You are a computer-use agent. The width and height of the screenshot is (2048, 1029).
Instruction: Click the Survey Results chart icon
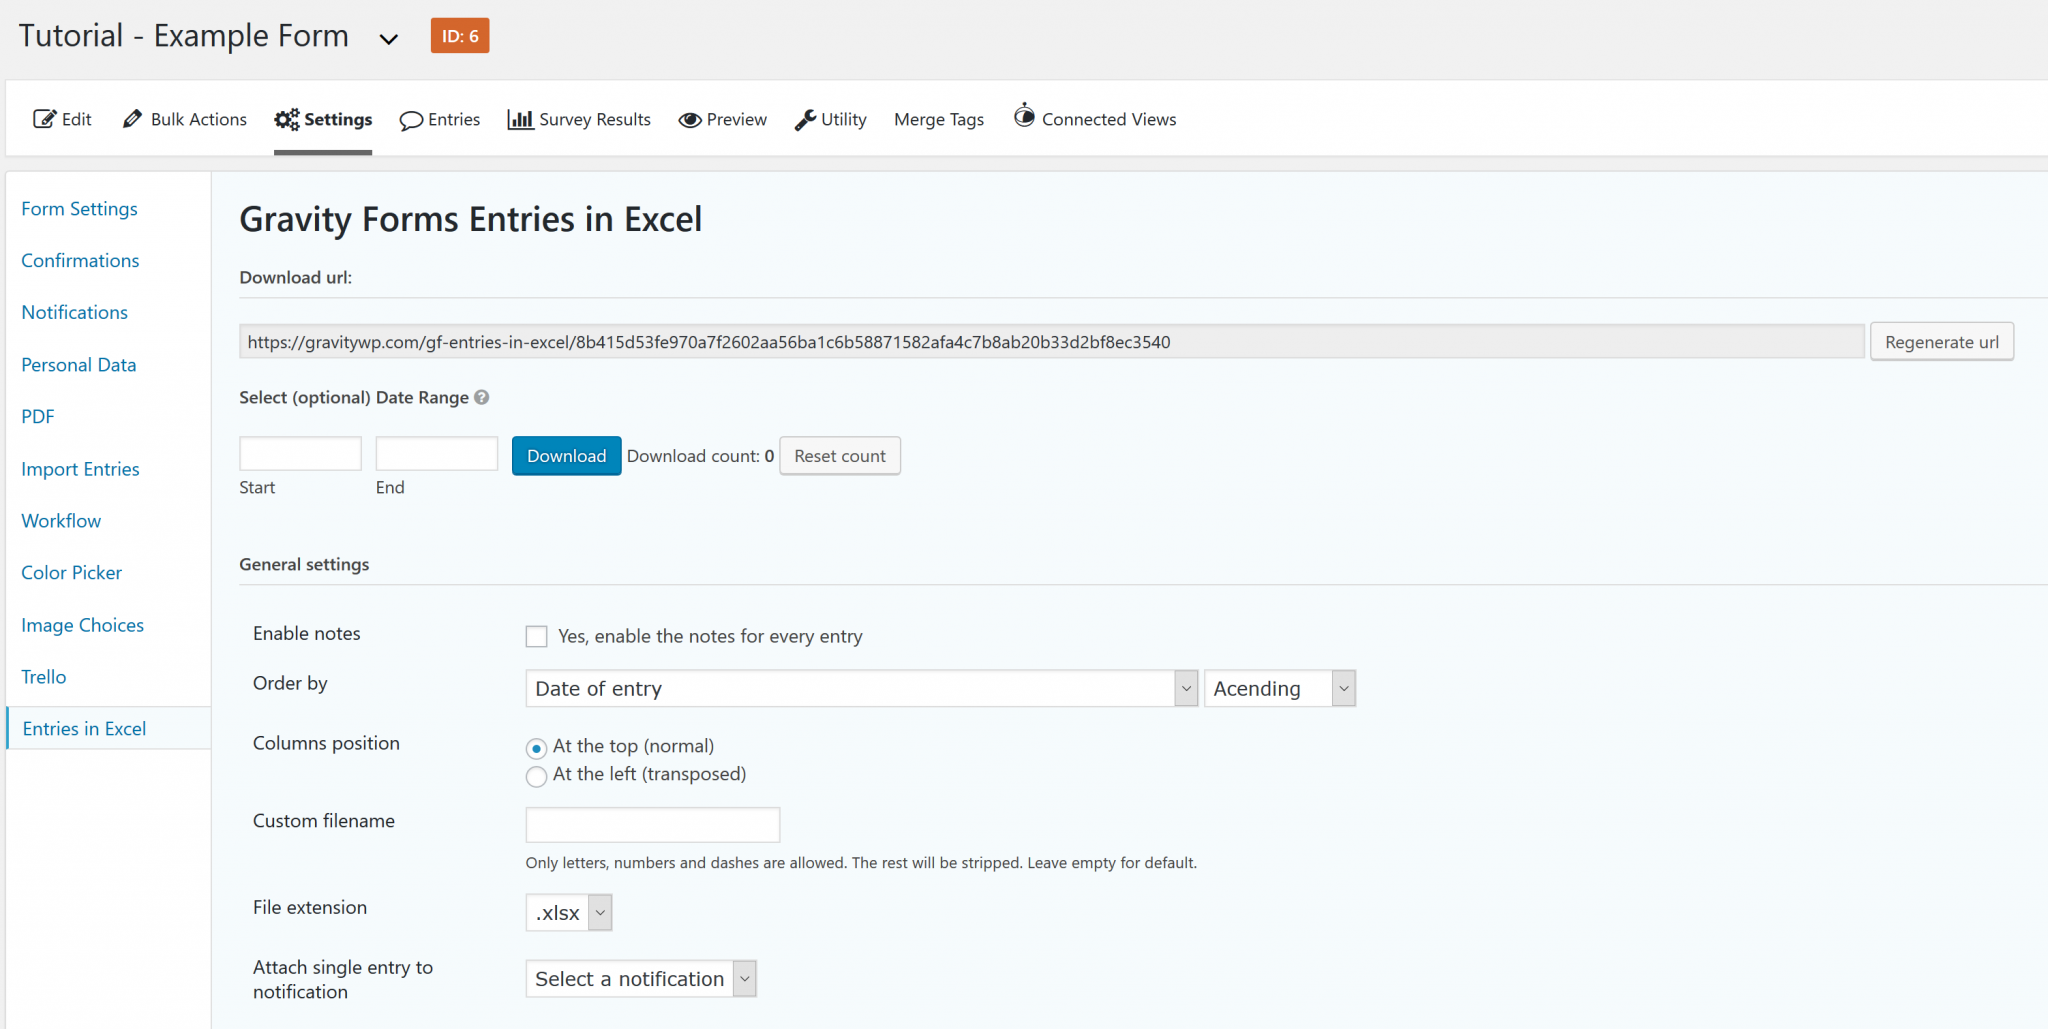coord(520,119)
